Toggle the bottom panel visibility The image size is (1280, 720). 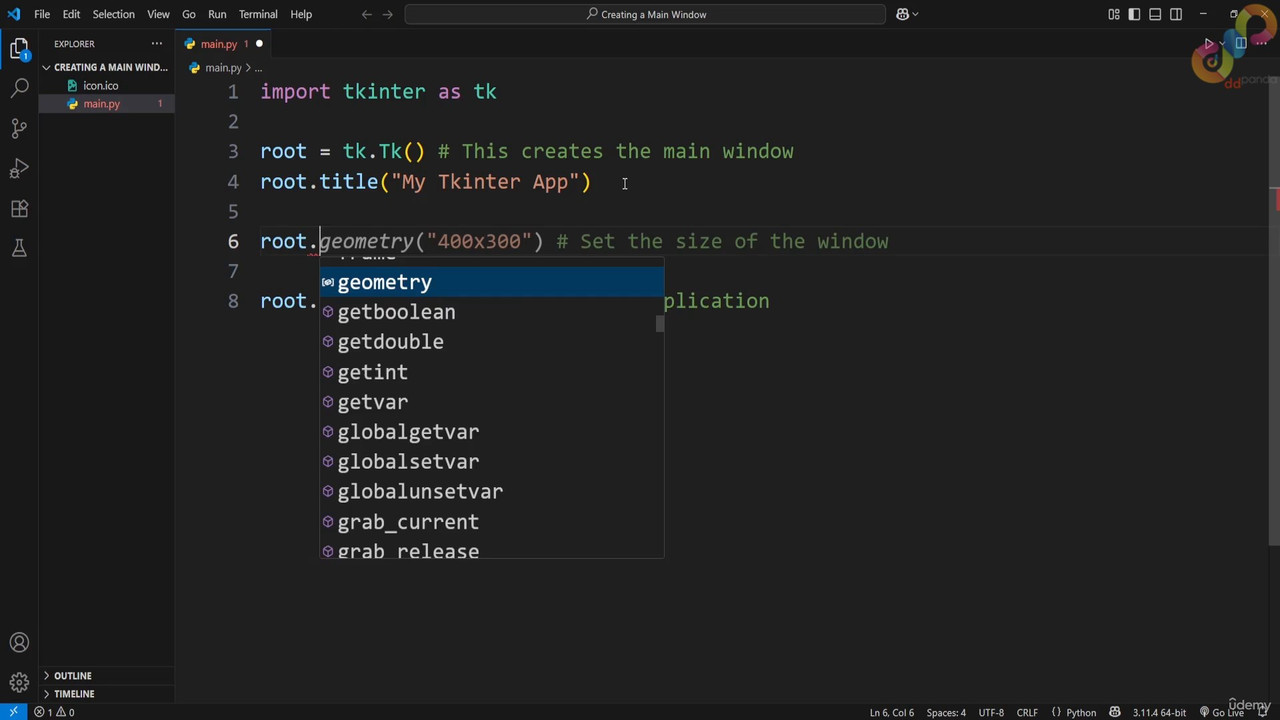click(x=1155, y=14)
